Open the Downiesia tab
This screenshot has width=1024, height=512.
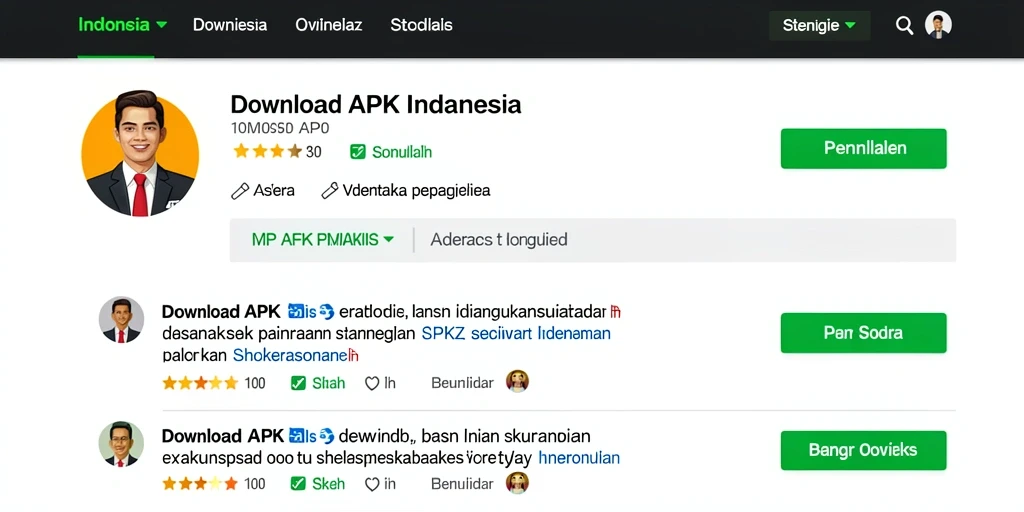[x=230, y=25]
